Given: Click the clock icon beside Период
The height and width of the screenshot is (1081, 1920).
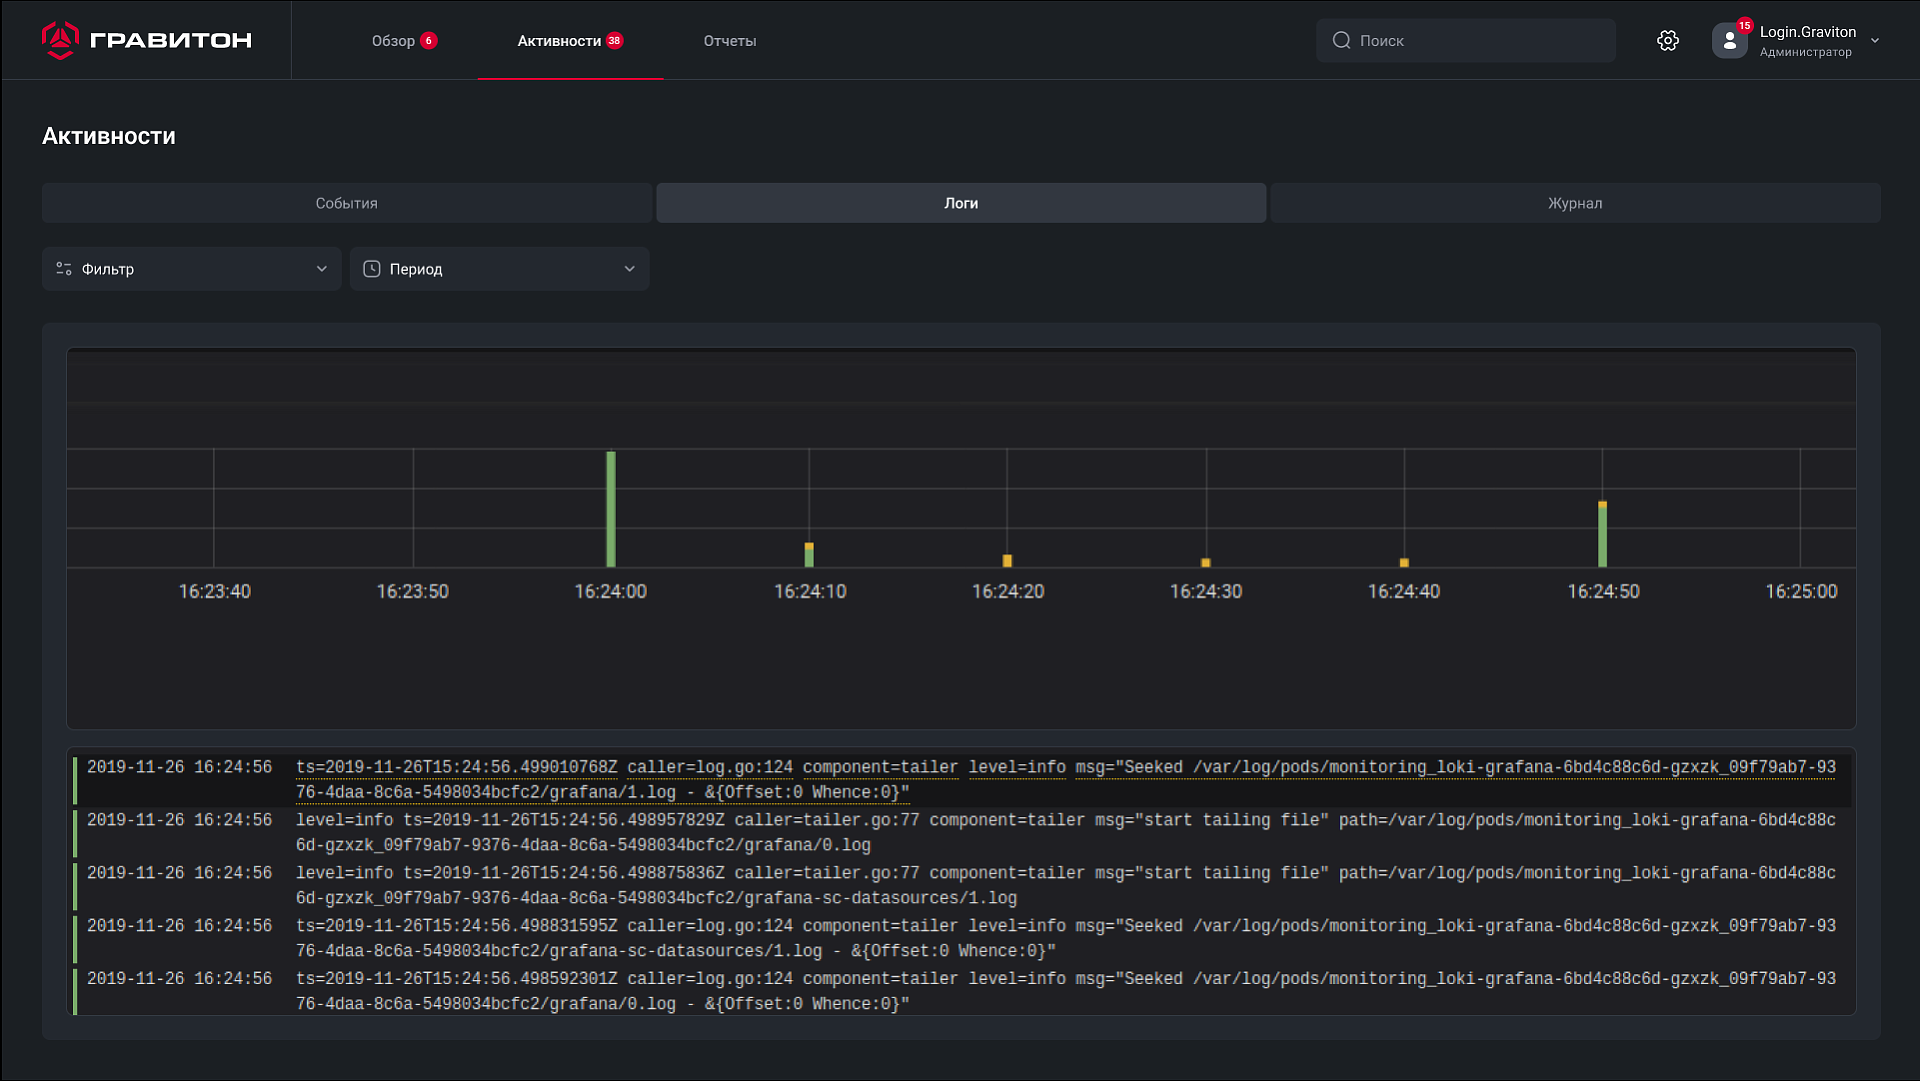Looking at the screenshot, I should coord(371,269).
